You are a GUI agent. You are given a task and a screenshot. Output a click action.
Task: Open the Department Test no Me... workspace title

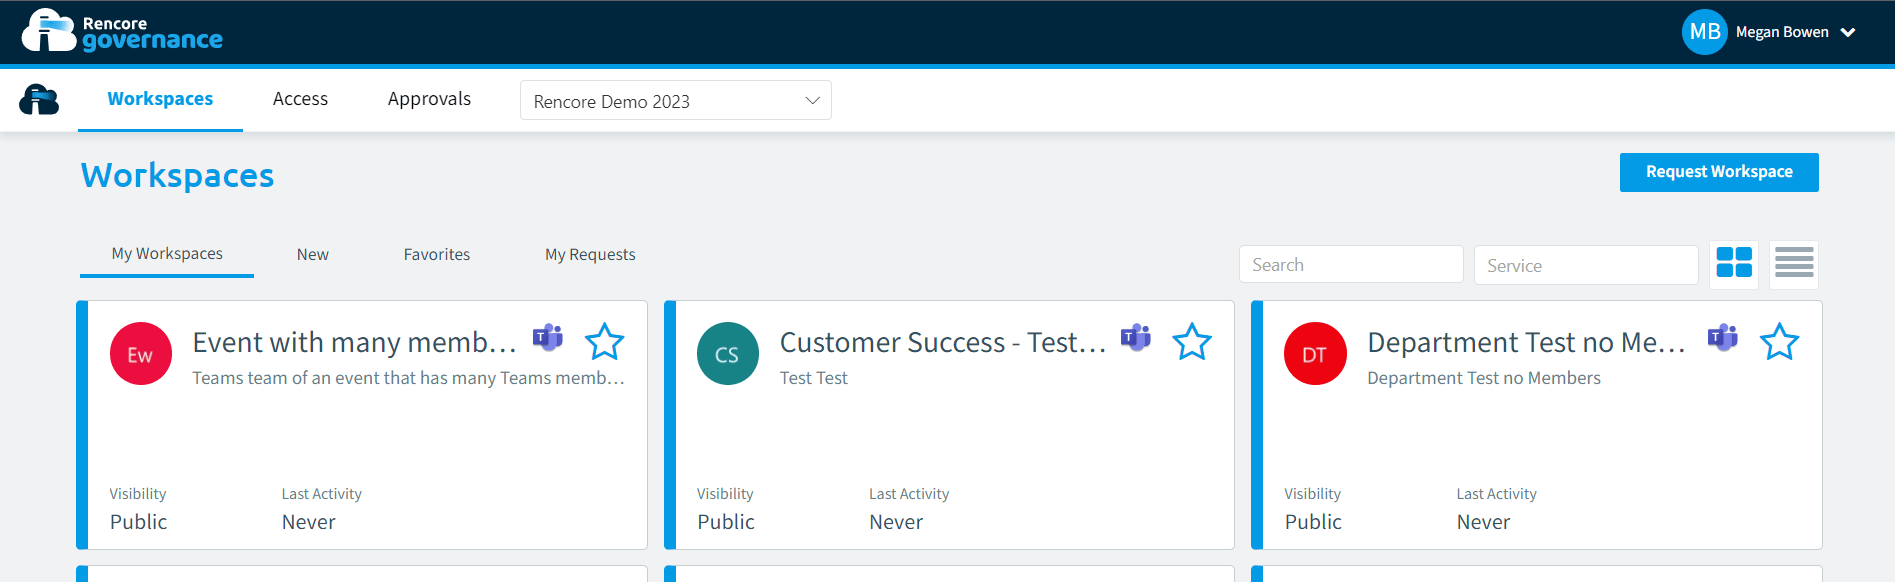pos(1527,343)
